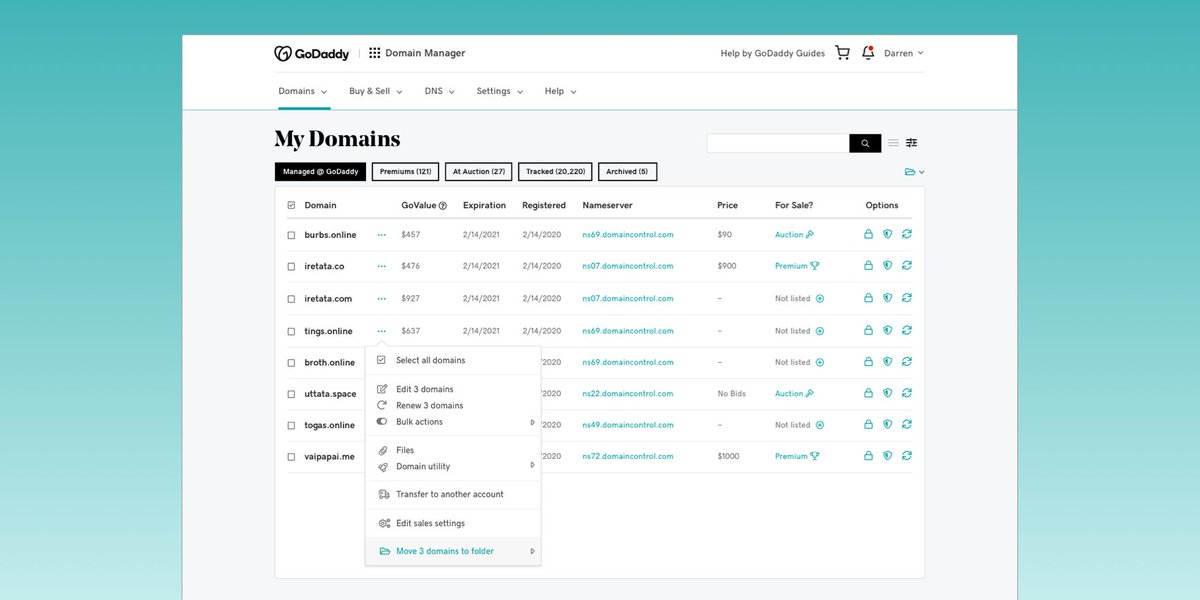Check the iretata.co checkbox
Image resolution: width=1200 pixels, height=600 pixels.
pos(291,267)
